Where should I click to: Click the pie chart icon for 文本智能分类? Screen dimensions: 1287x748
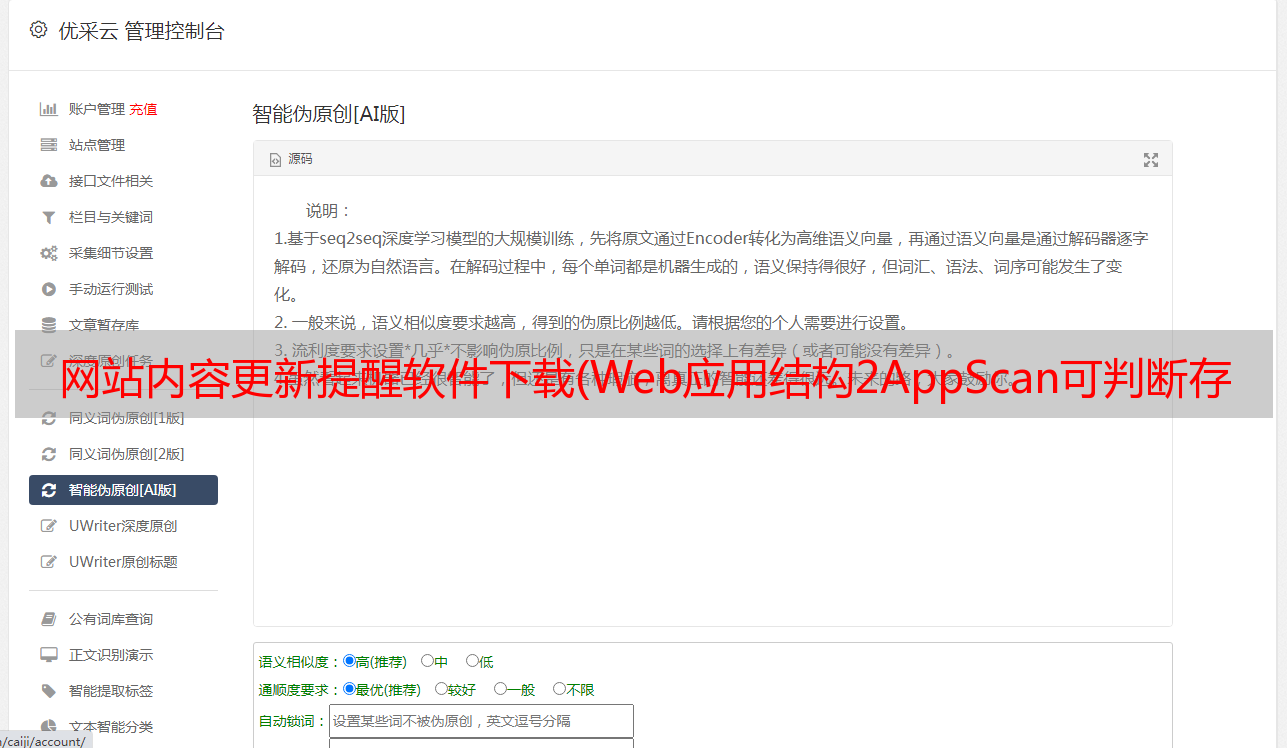48,727
